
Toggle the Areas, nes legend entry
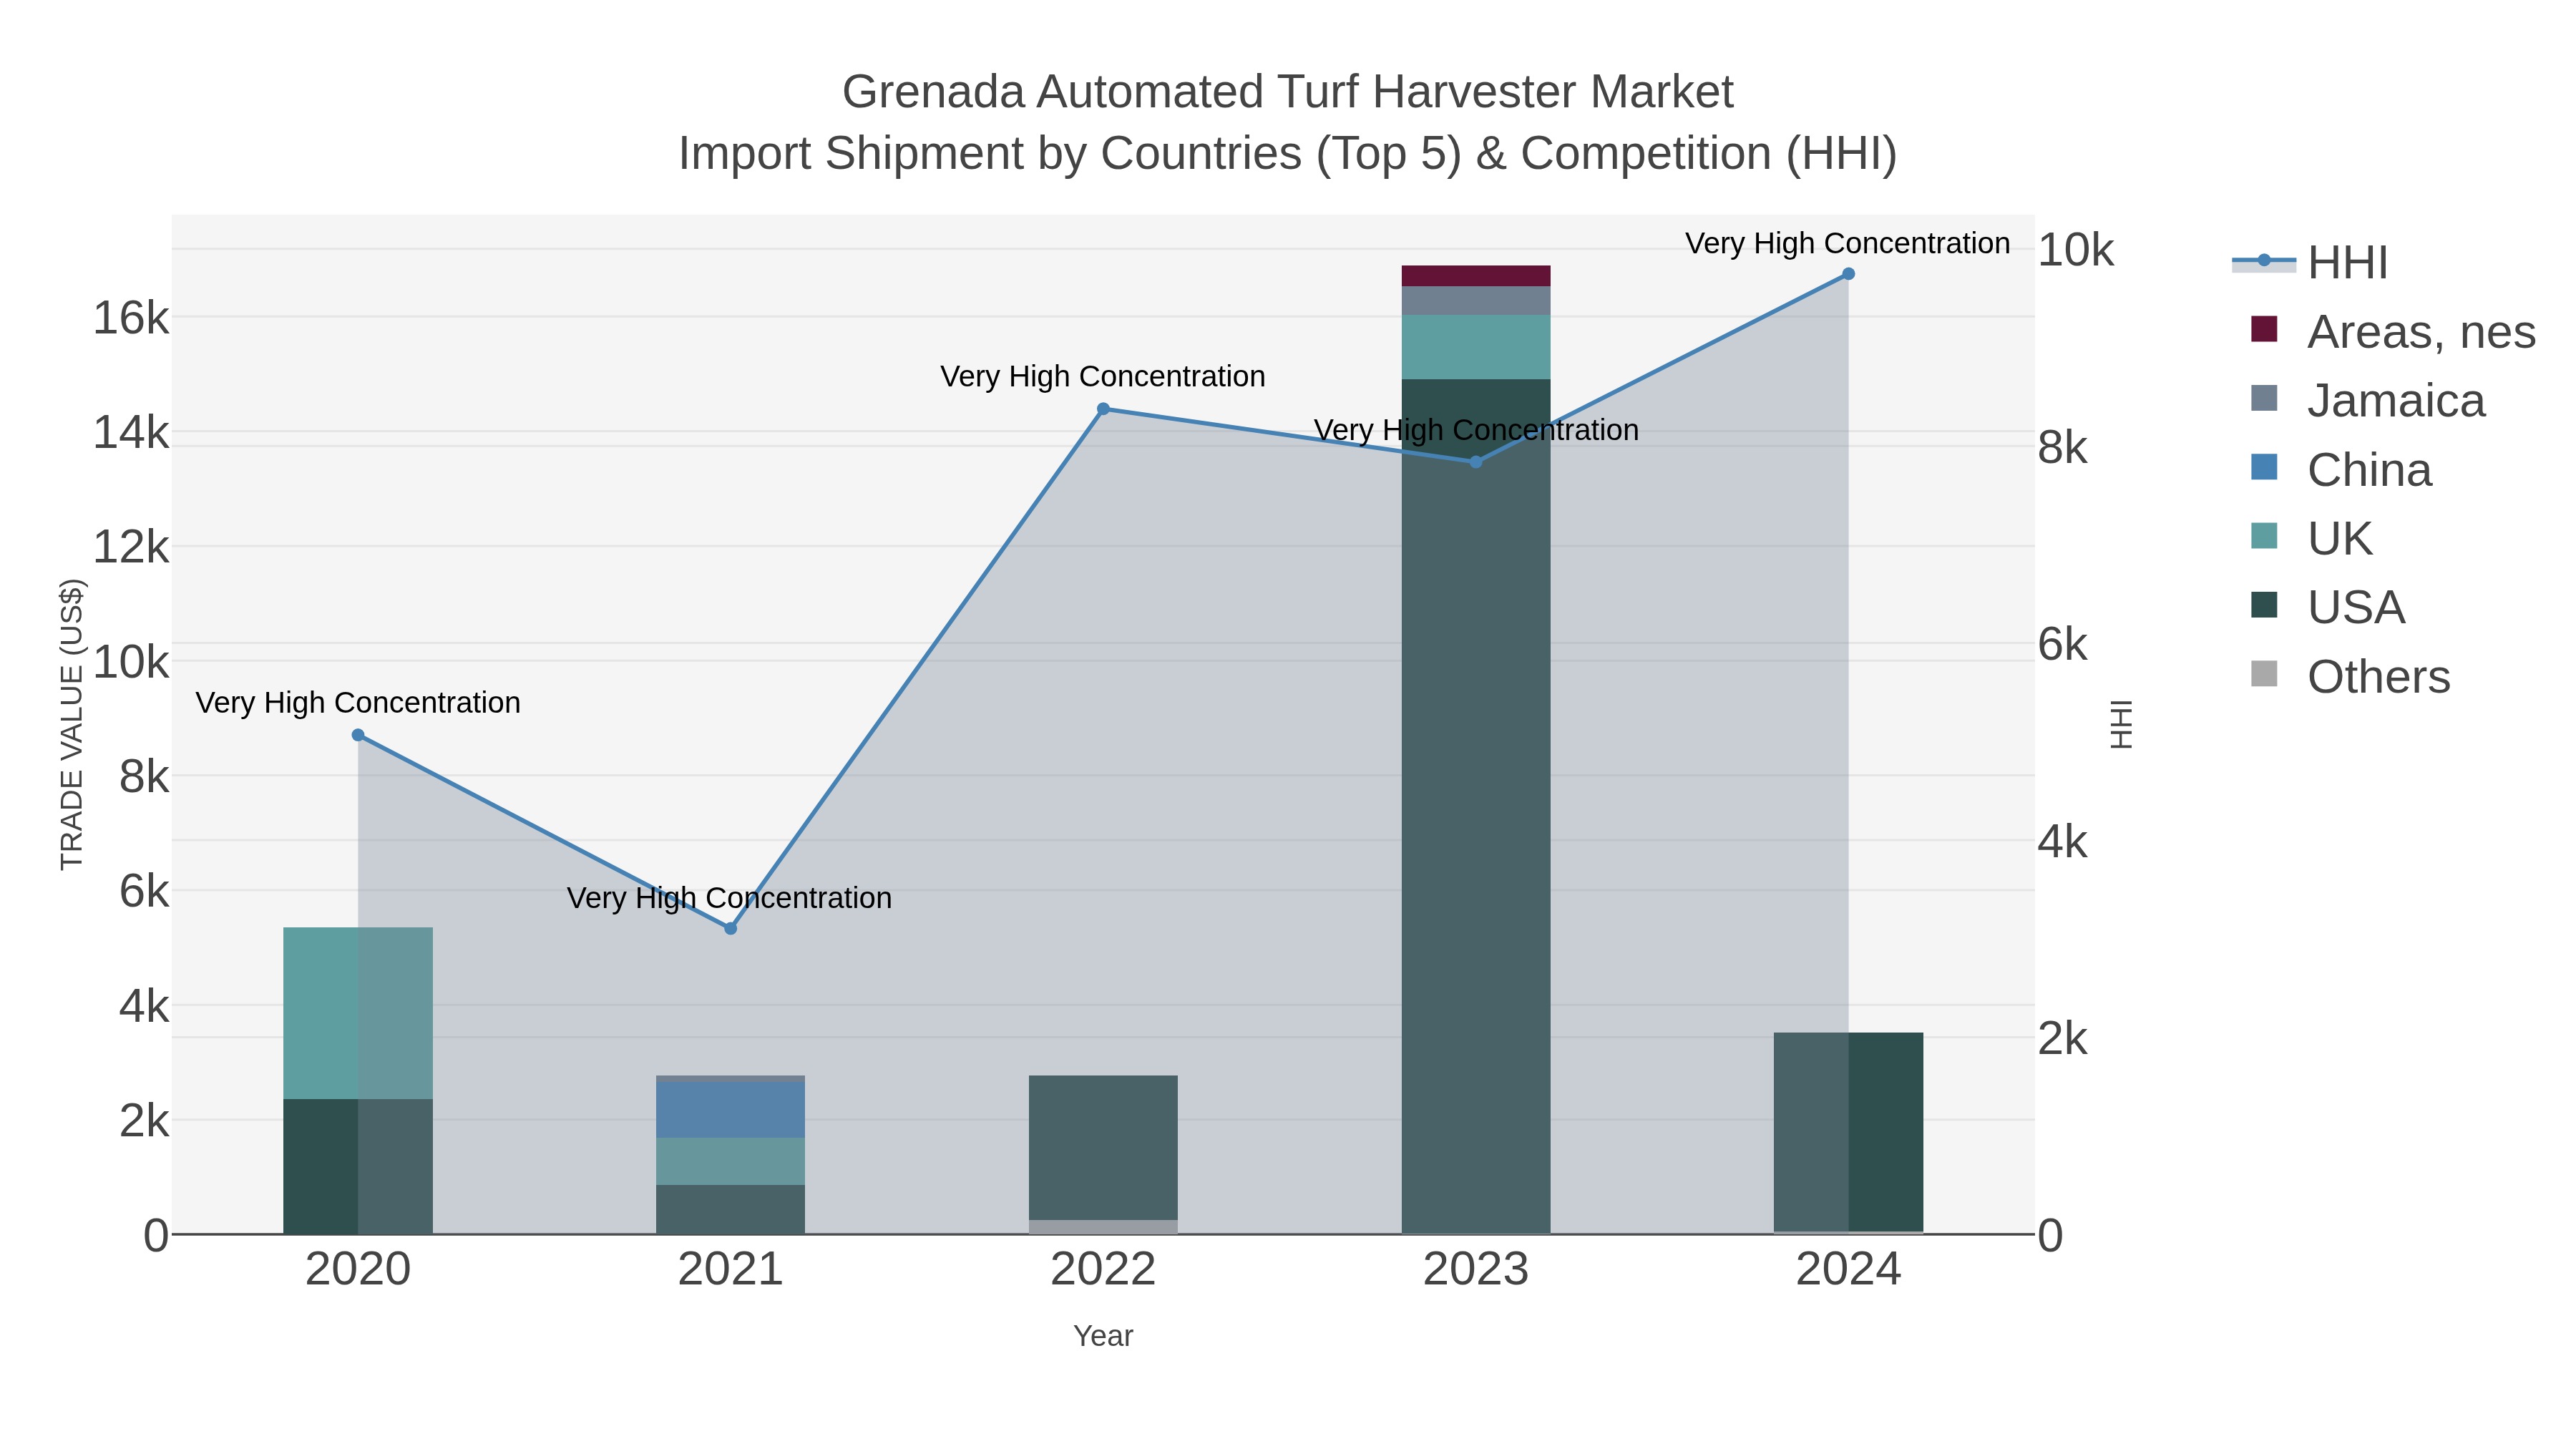(x=2392, y=331)
